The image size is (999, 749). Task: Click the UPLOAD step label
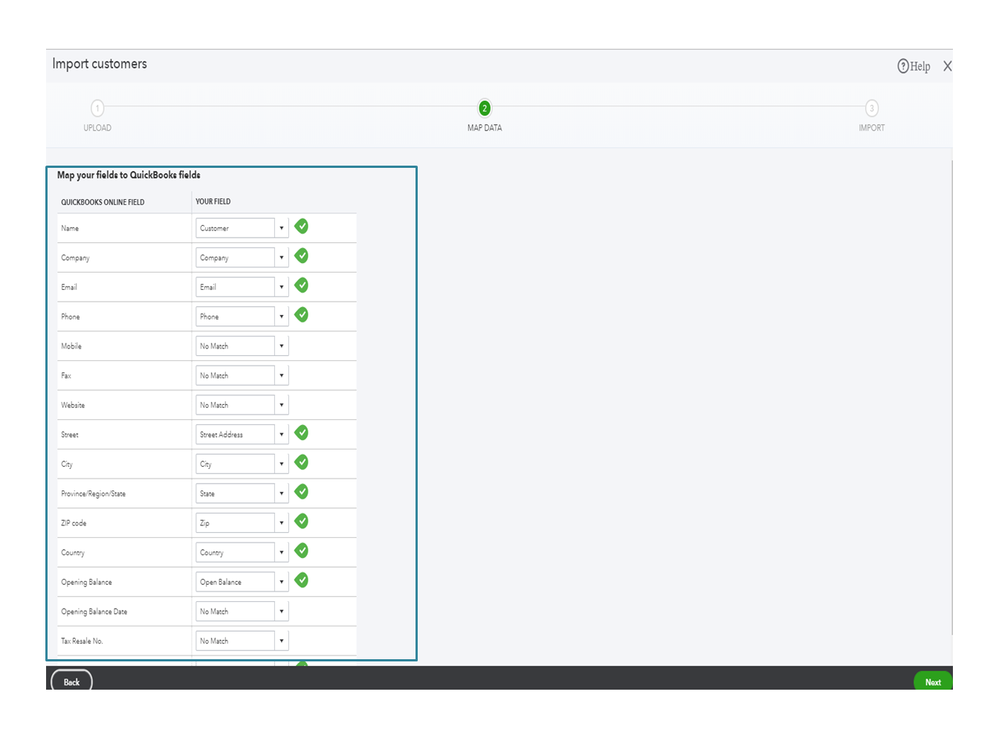pyautogui.click(x=97, y=128)
